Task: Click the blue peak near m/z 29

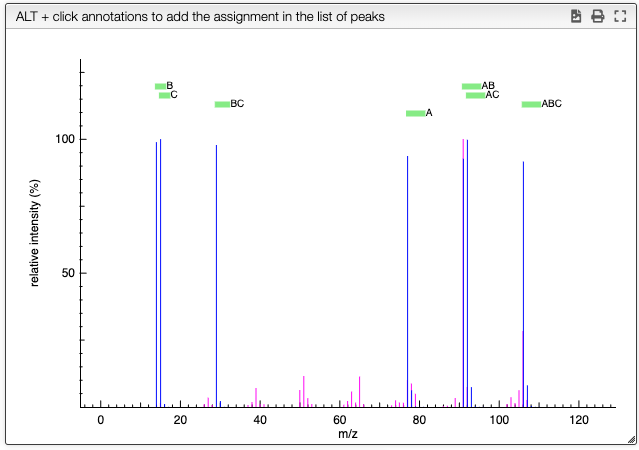Action: point(216,276)
